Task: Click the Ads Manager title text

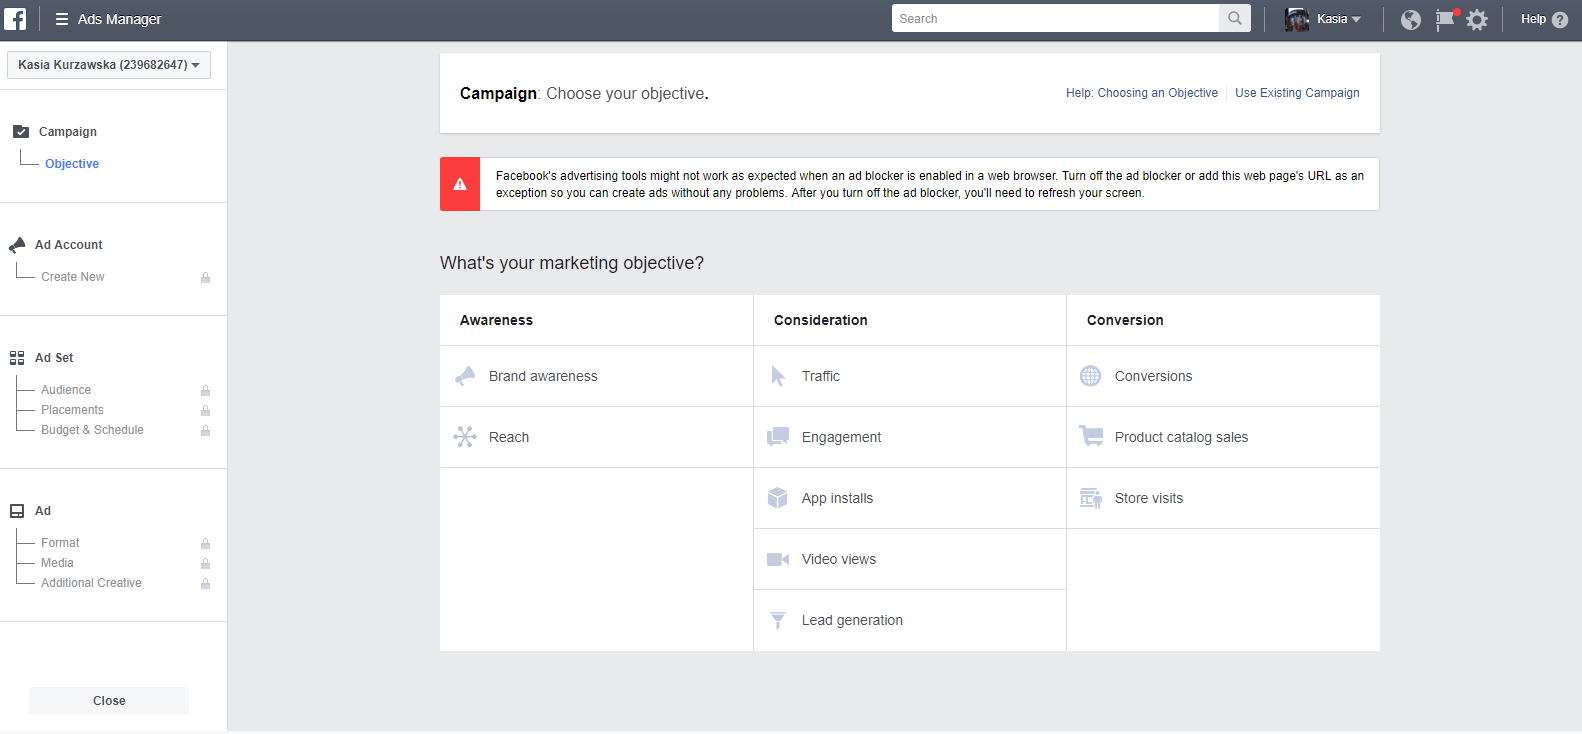Action: 119,19
